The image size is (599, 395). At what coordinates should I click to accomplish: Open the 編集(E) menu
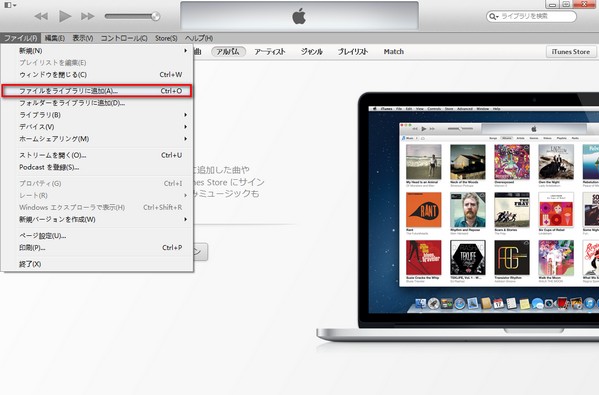(55, 38)
